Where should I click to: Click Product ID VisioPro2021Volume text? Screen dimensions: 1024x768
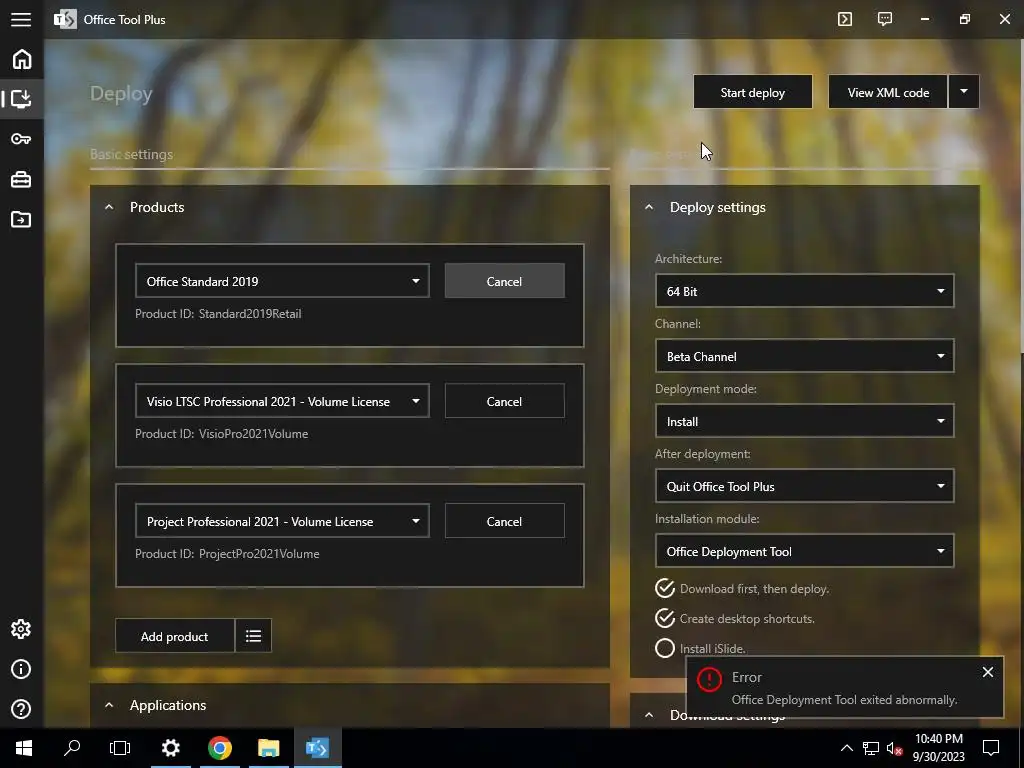coord(221,434)
